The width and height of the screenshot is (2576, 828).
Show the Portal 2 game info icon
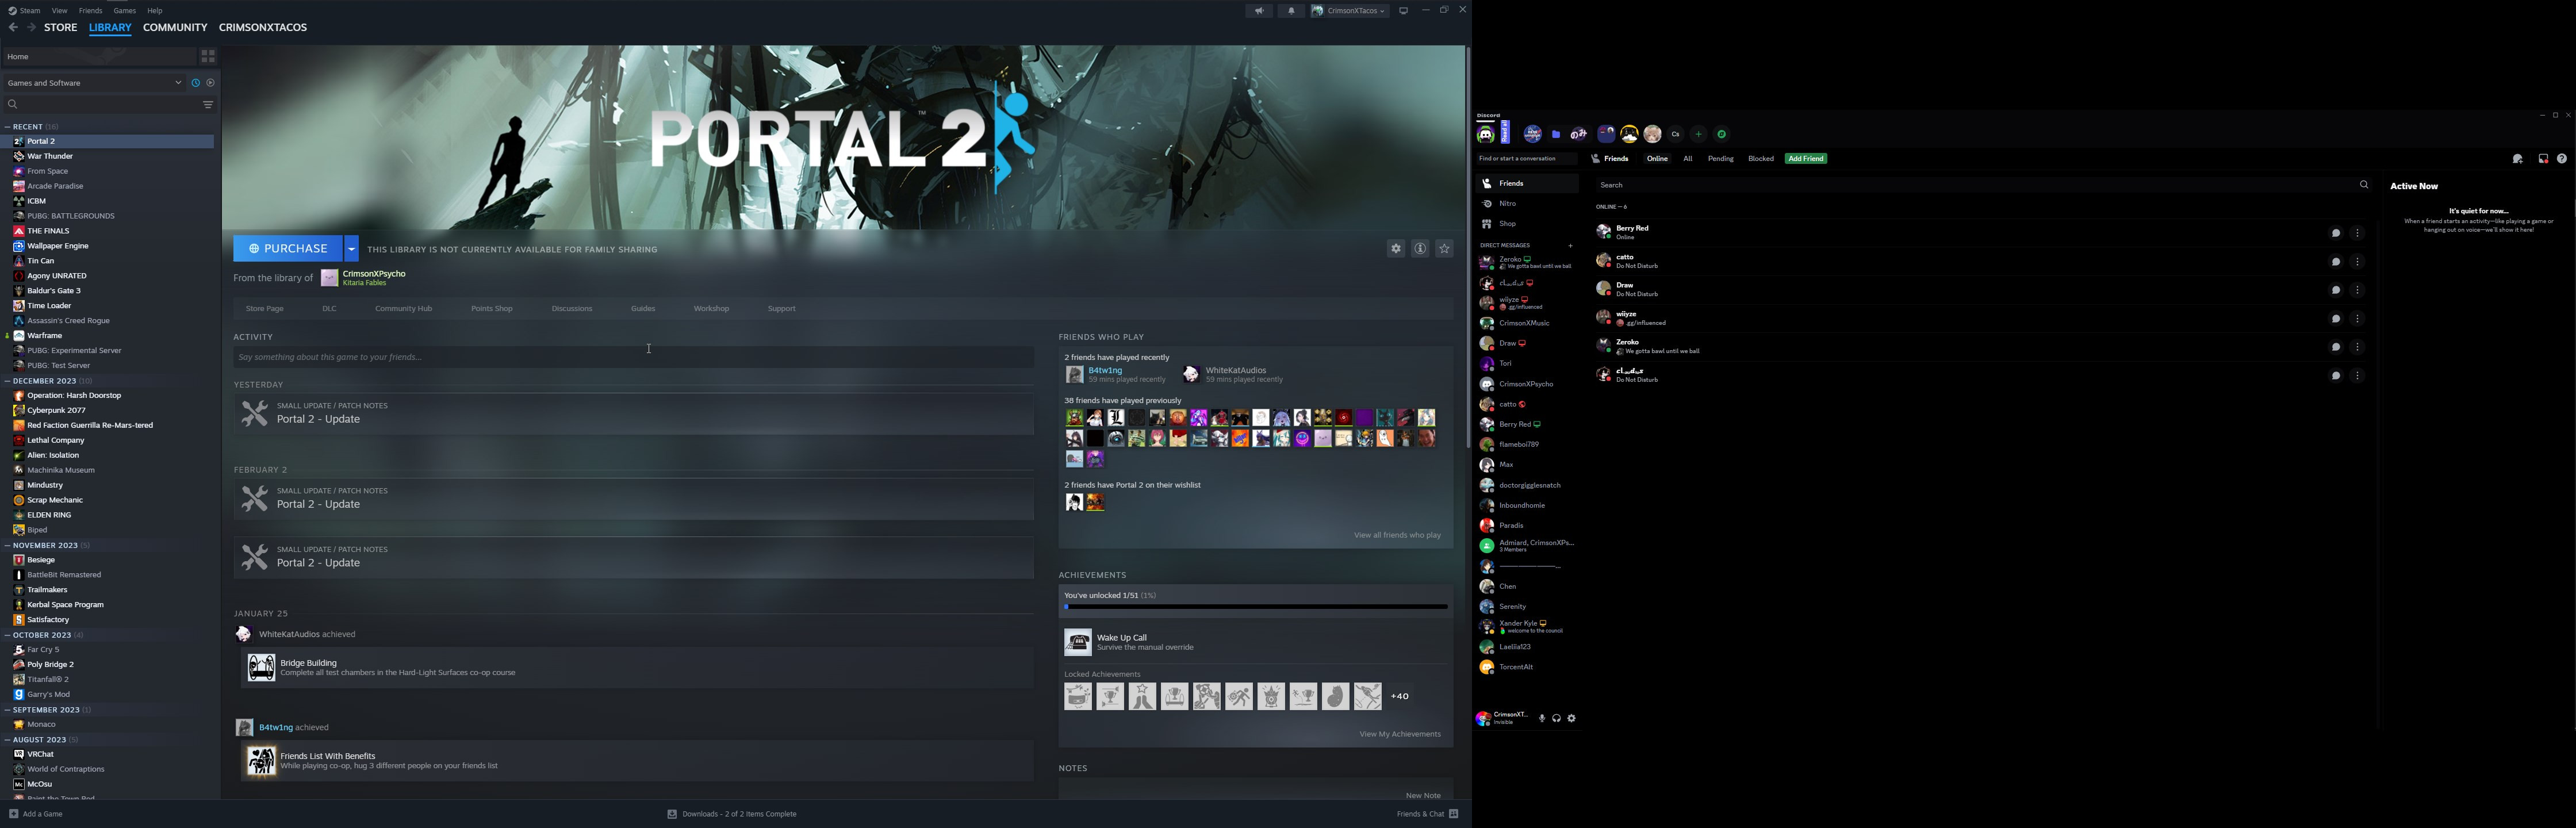tap(1420, 249)
